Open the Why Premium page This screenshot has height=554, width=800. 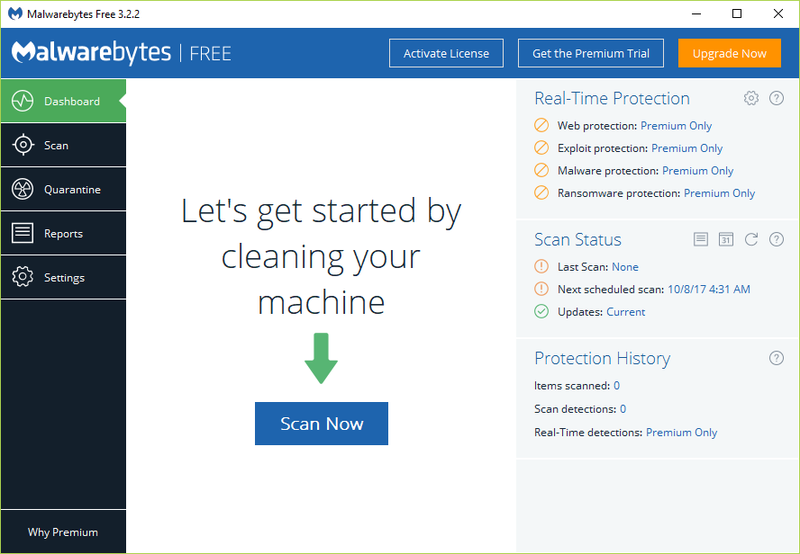[63, 532]
